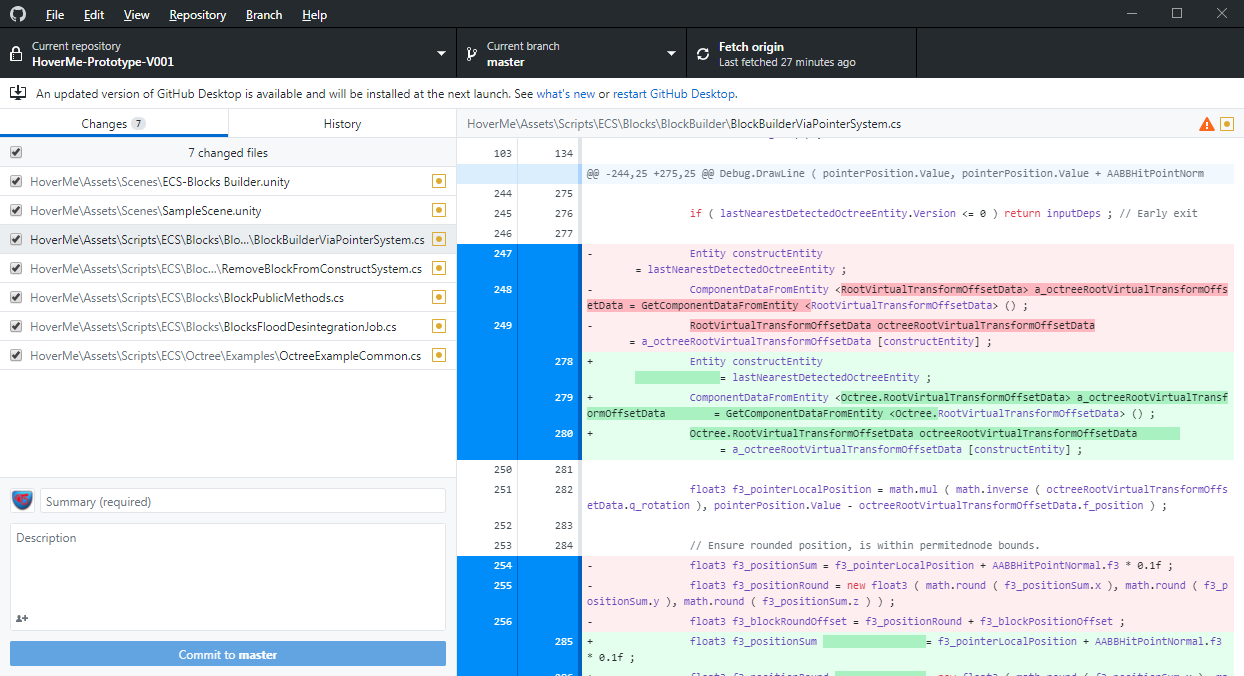Click modified status icon for SampleScene.unity
Screen dimensions: 1244x676
pos(438,211)
